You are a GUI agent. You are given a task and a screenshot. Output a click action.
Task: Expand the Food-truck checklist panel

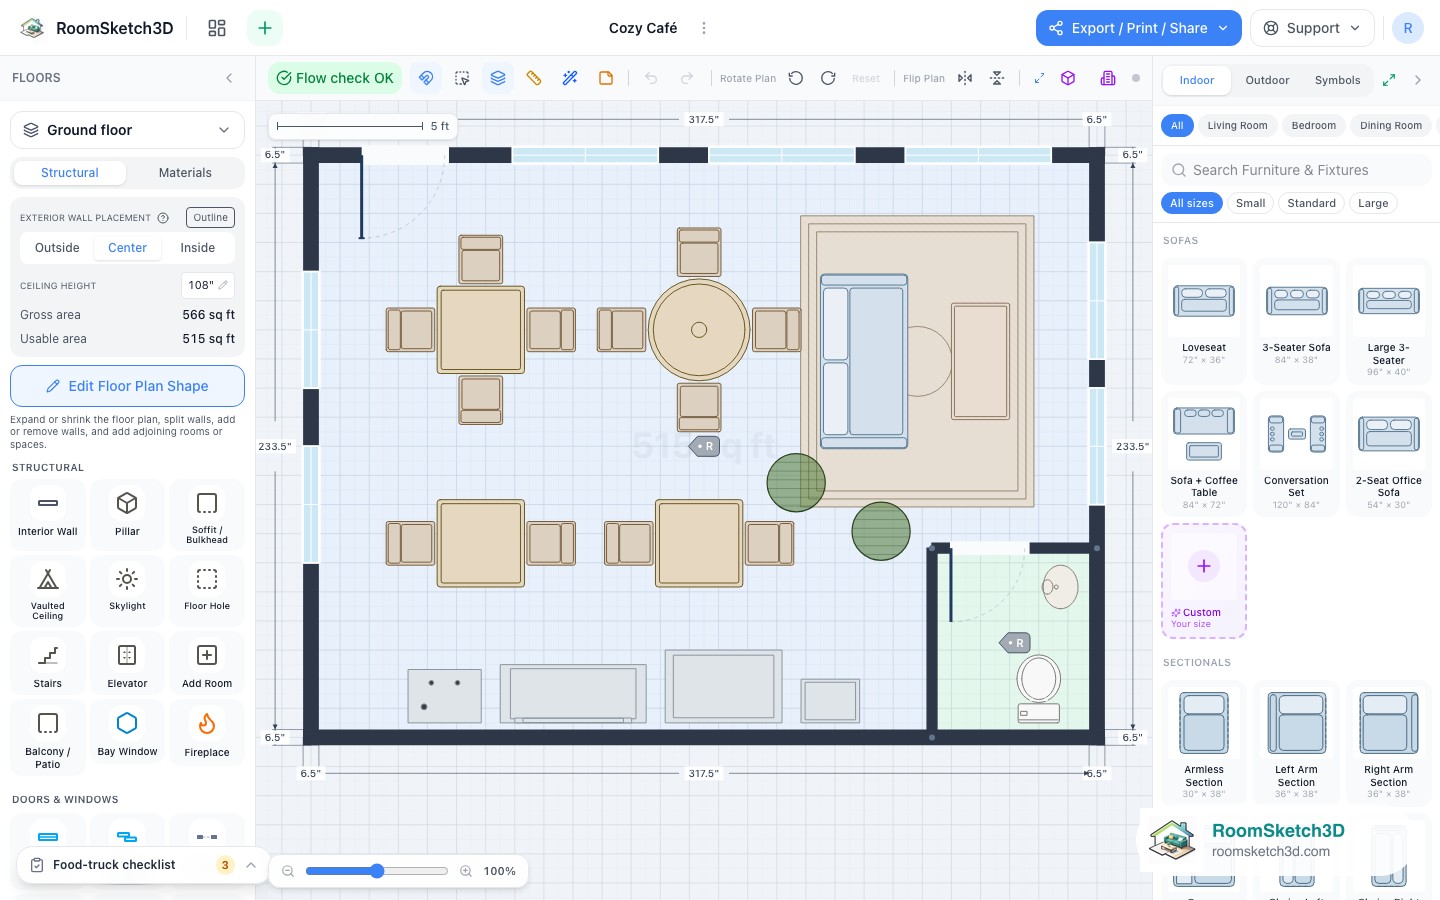pyautogui.click(x=143, y=865)
